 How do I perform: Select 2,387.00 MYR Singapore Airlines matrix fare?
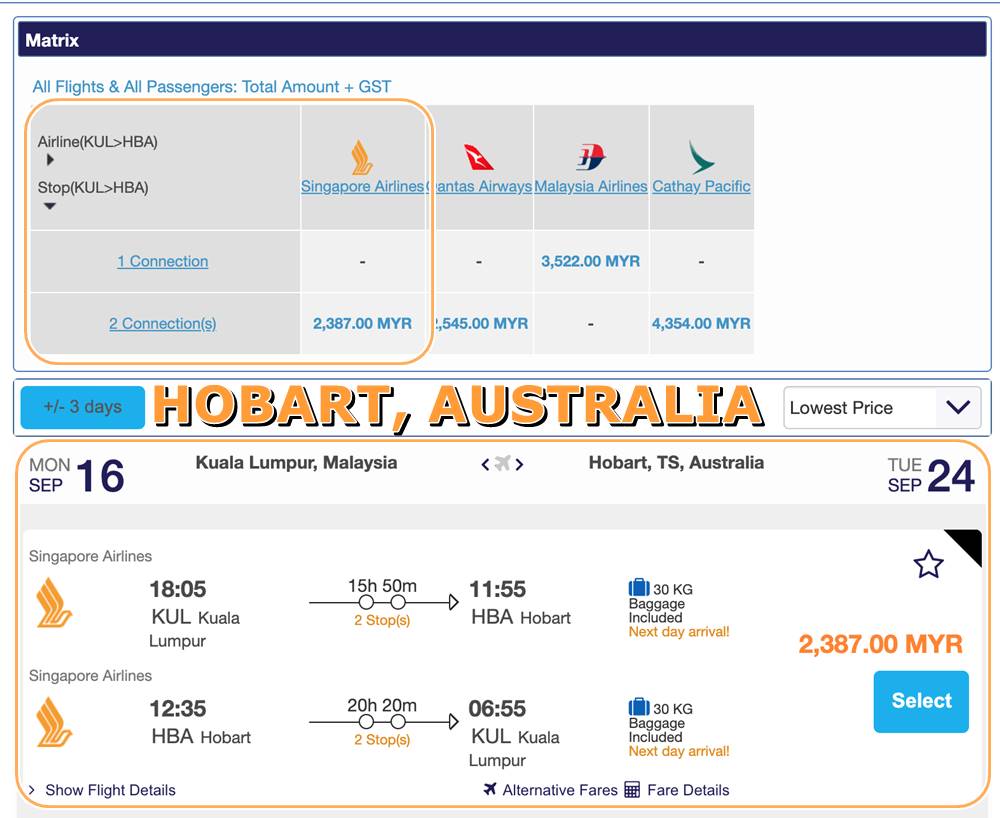click(362, 323)
